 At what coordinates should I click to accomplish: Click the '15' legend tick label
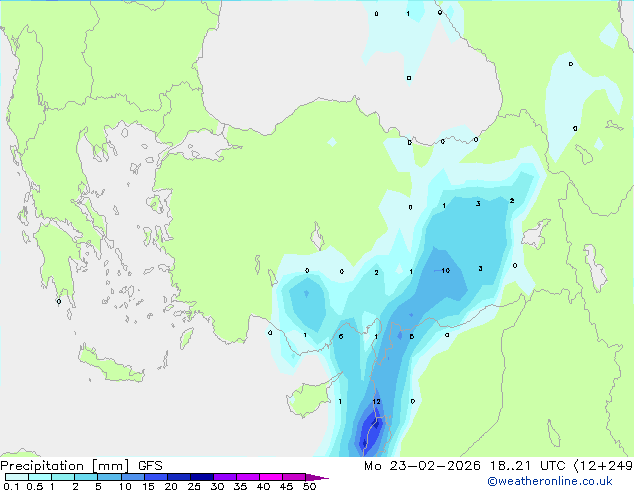click(148, 486)
